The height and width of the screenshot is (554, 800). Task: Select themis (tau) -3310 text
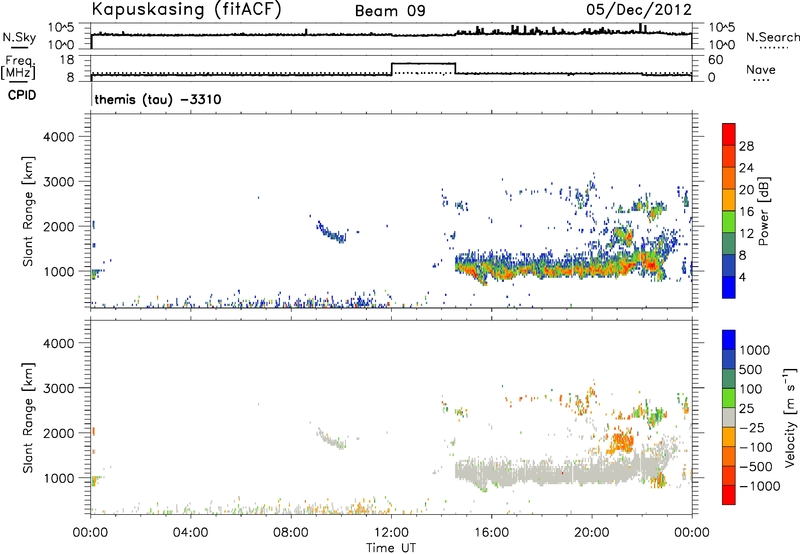click(158, 99)
